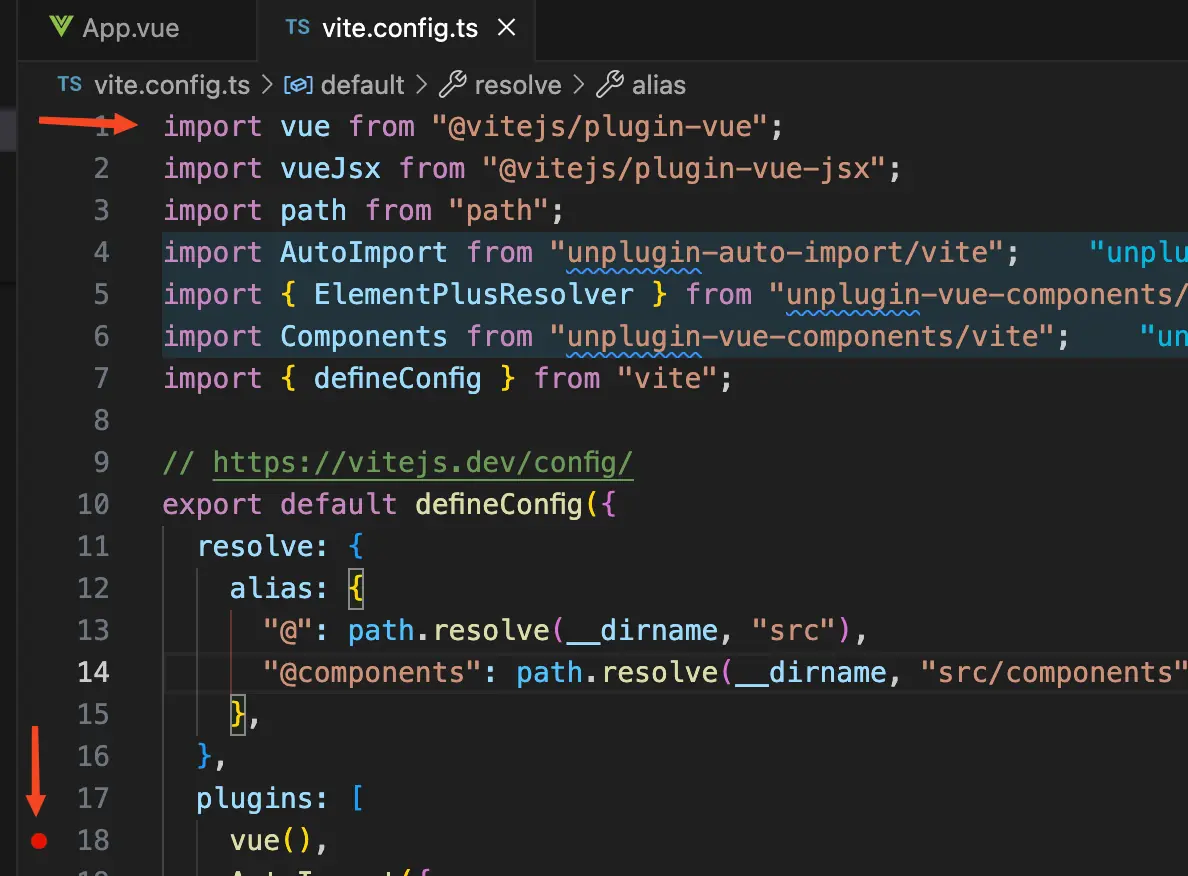The width and height of the screenshot is (1188, 876).
Task: Expand the resolve breadcrumb chevron
Action: click(x=578, y=85)
